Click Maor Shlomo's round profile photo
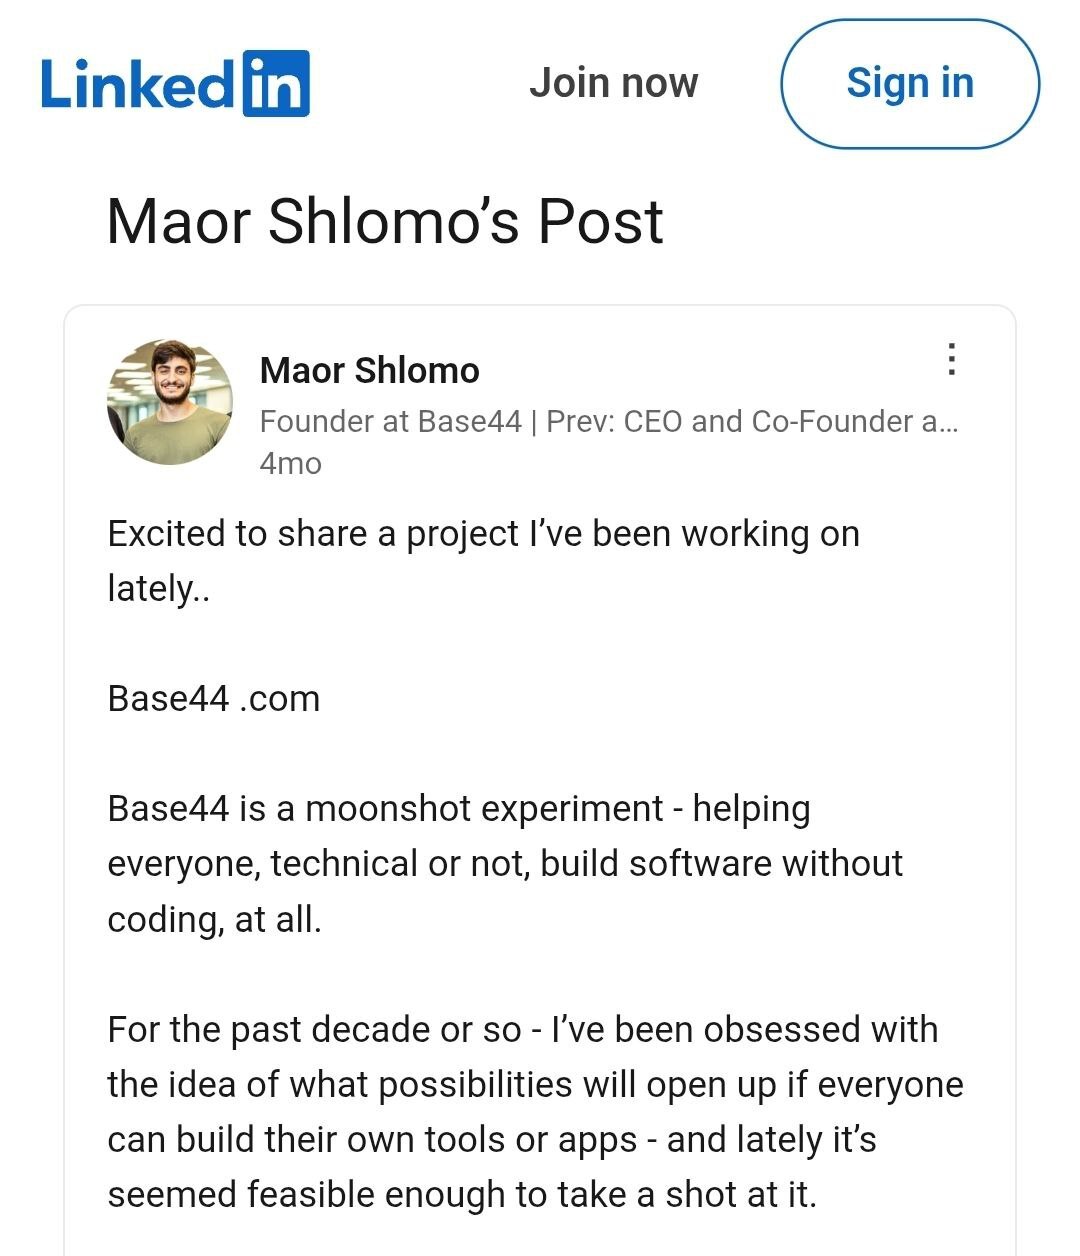This screenshot has height=1256, width=1080. [x=170, y=402]
